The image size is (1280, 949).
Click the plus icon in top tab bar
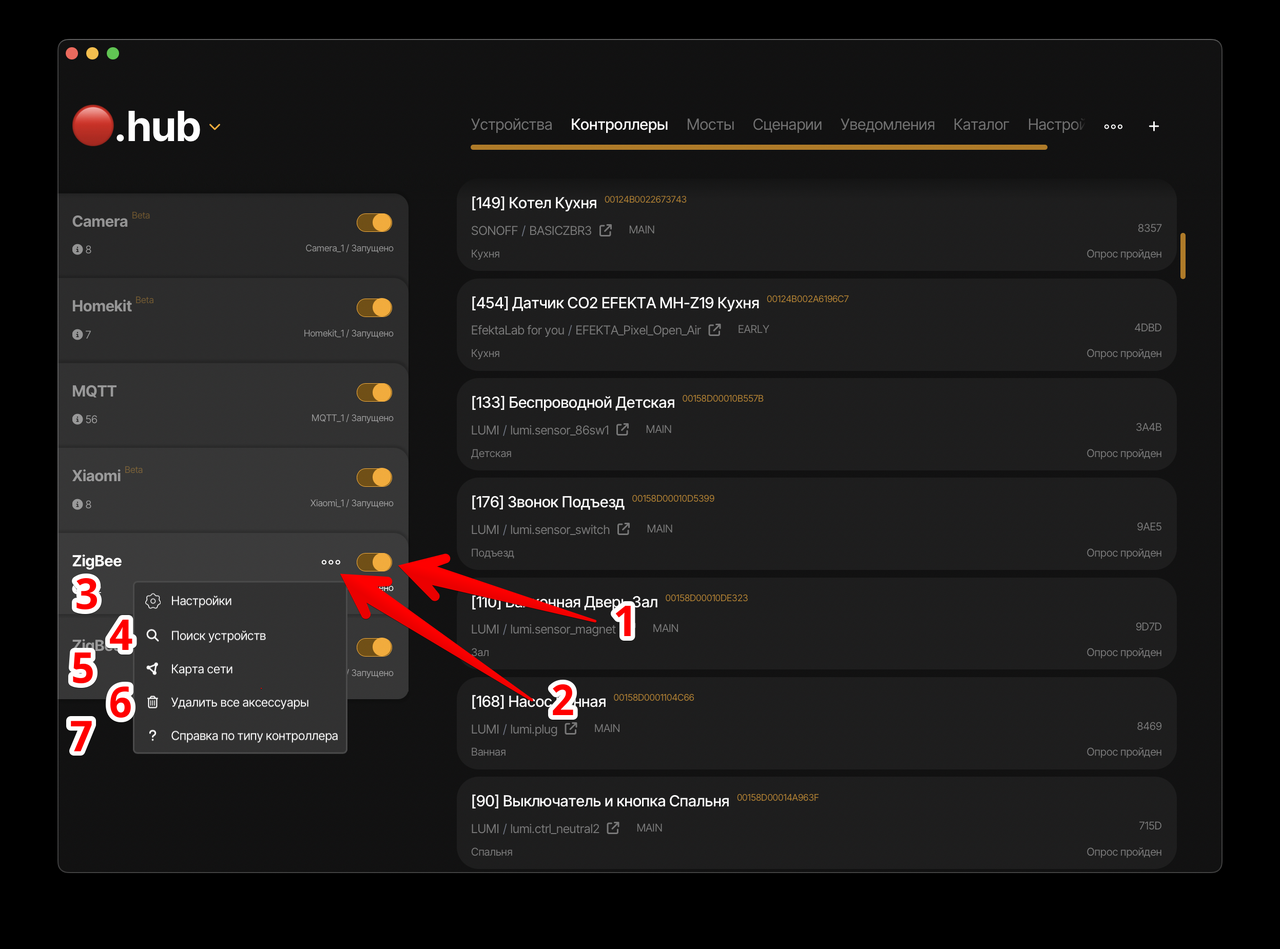coord(1154,126)
